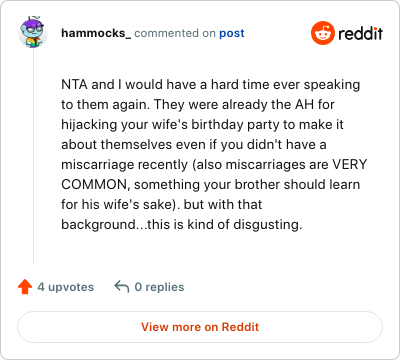
Task: Follow the blue "post" link
Action: click(232, 33)
